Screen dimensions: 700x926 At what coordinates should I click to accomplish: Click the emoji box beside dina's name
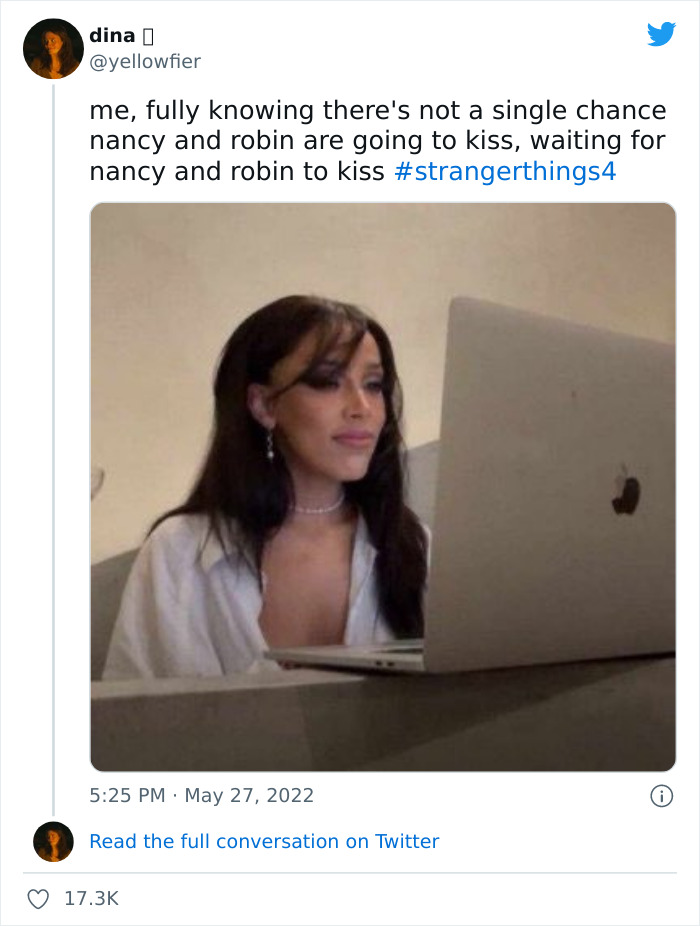click(148, 37)
